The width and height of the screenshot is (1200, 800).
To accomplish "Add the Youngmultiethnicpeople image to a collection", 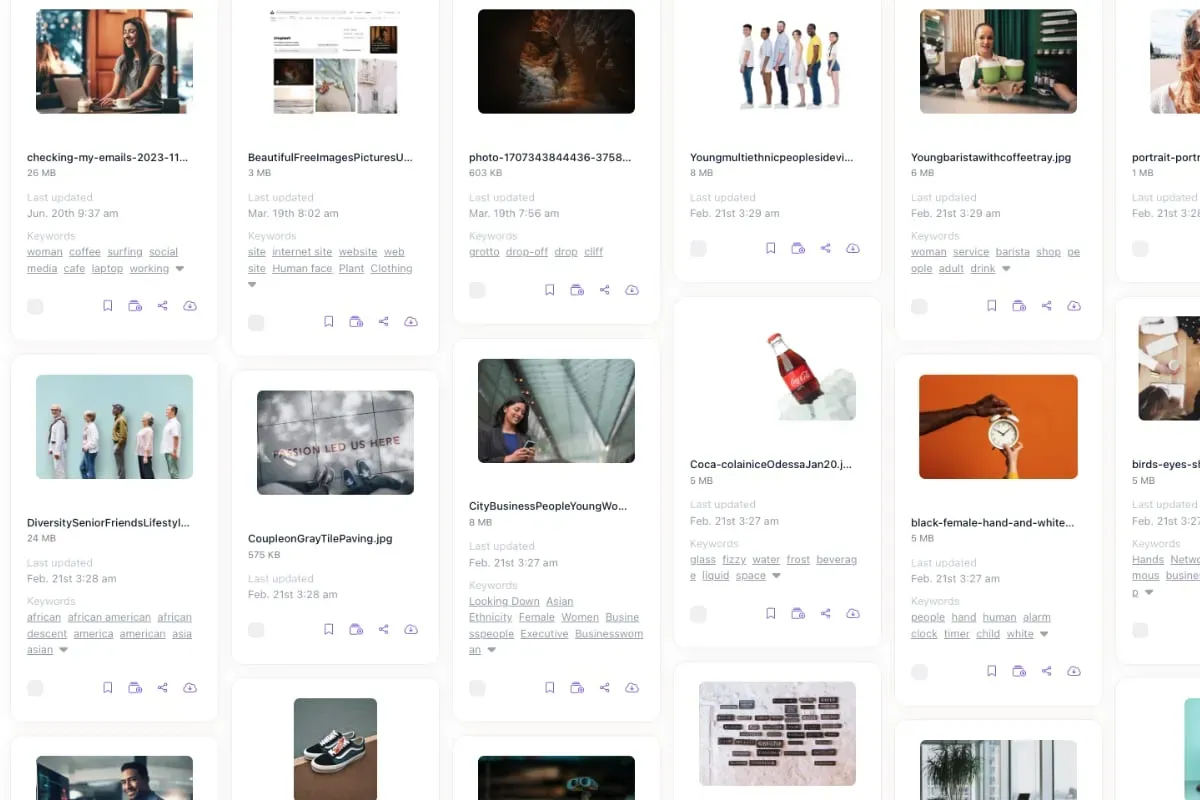I will pyautogui.click(x=798, y=248).
